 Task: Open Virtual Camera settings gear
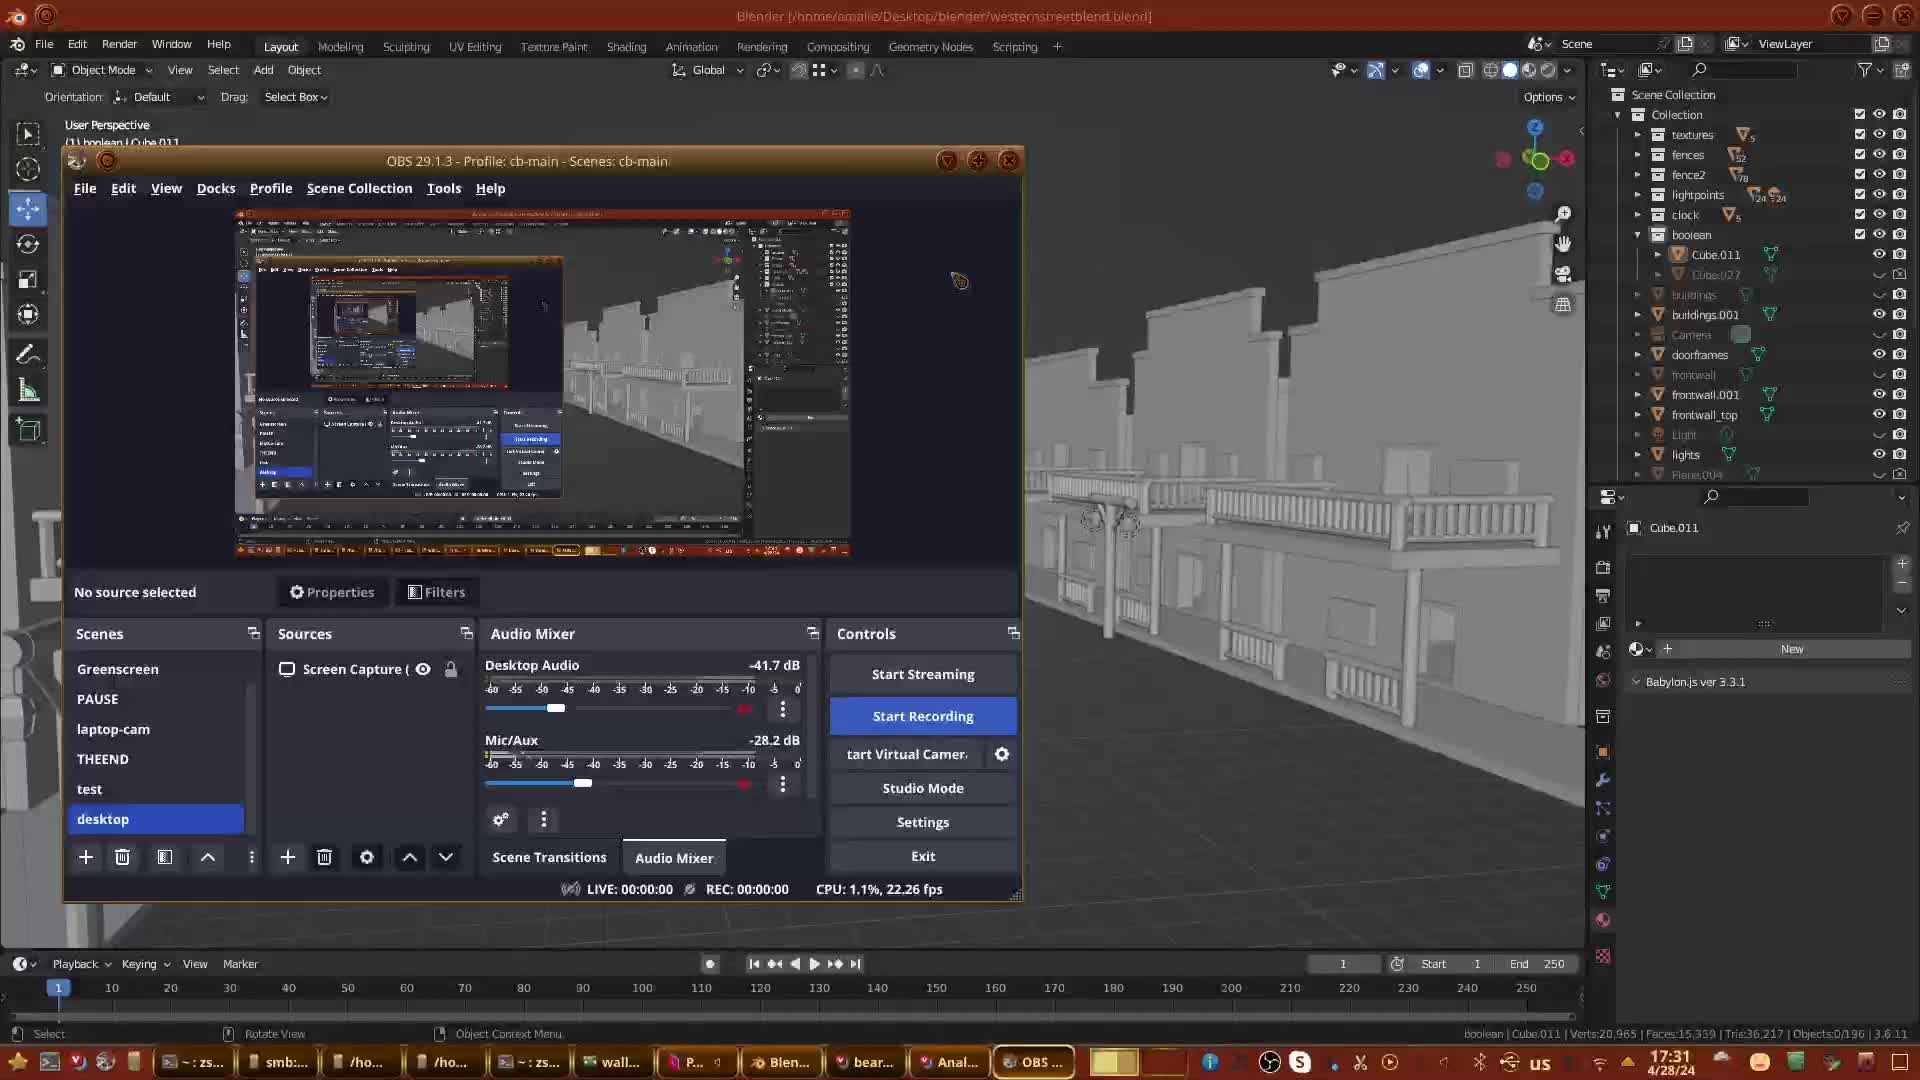(1001, 754)
